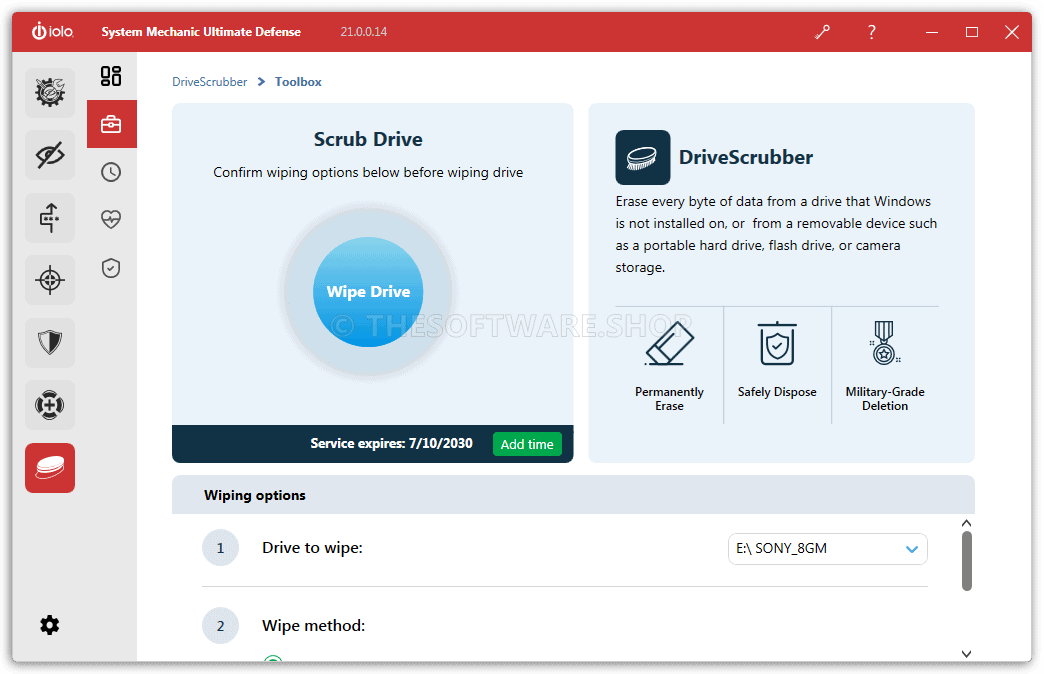
Task: Click the key activation icon in title bar
Action: pyautogui.click(x=822, y=32)
